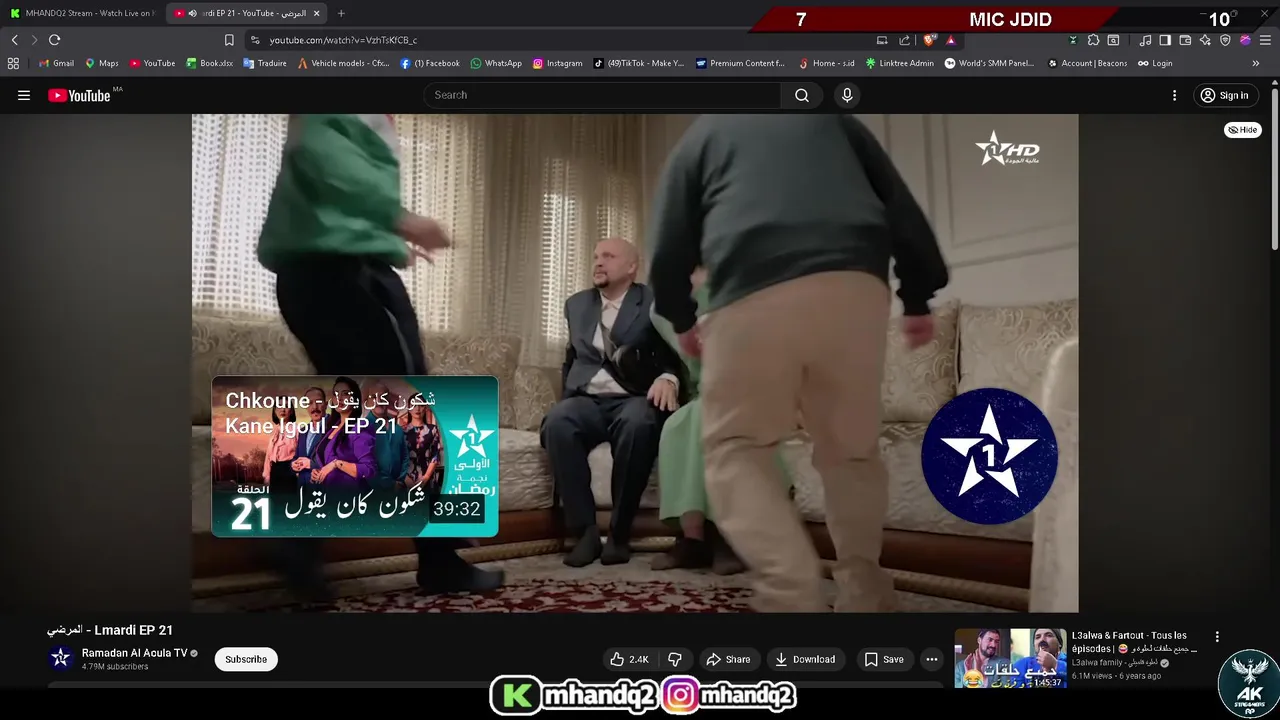View site information icon in address bar

click(x=255, y=40)
